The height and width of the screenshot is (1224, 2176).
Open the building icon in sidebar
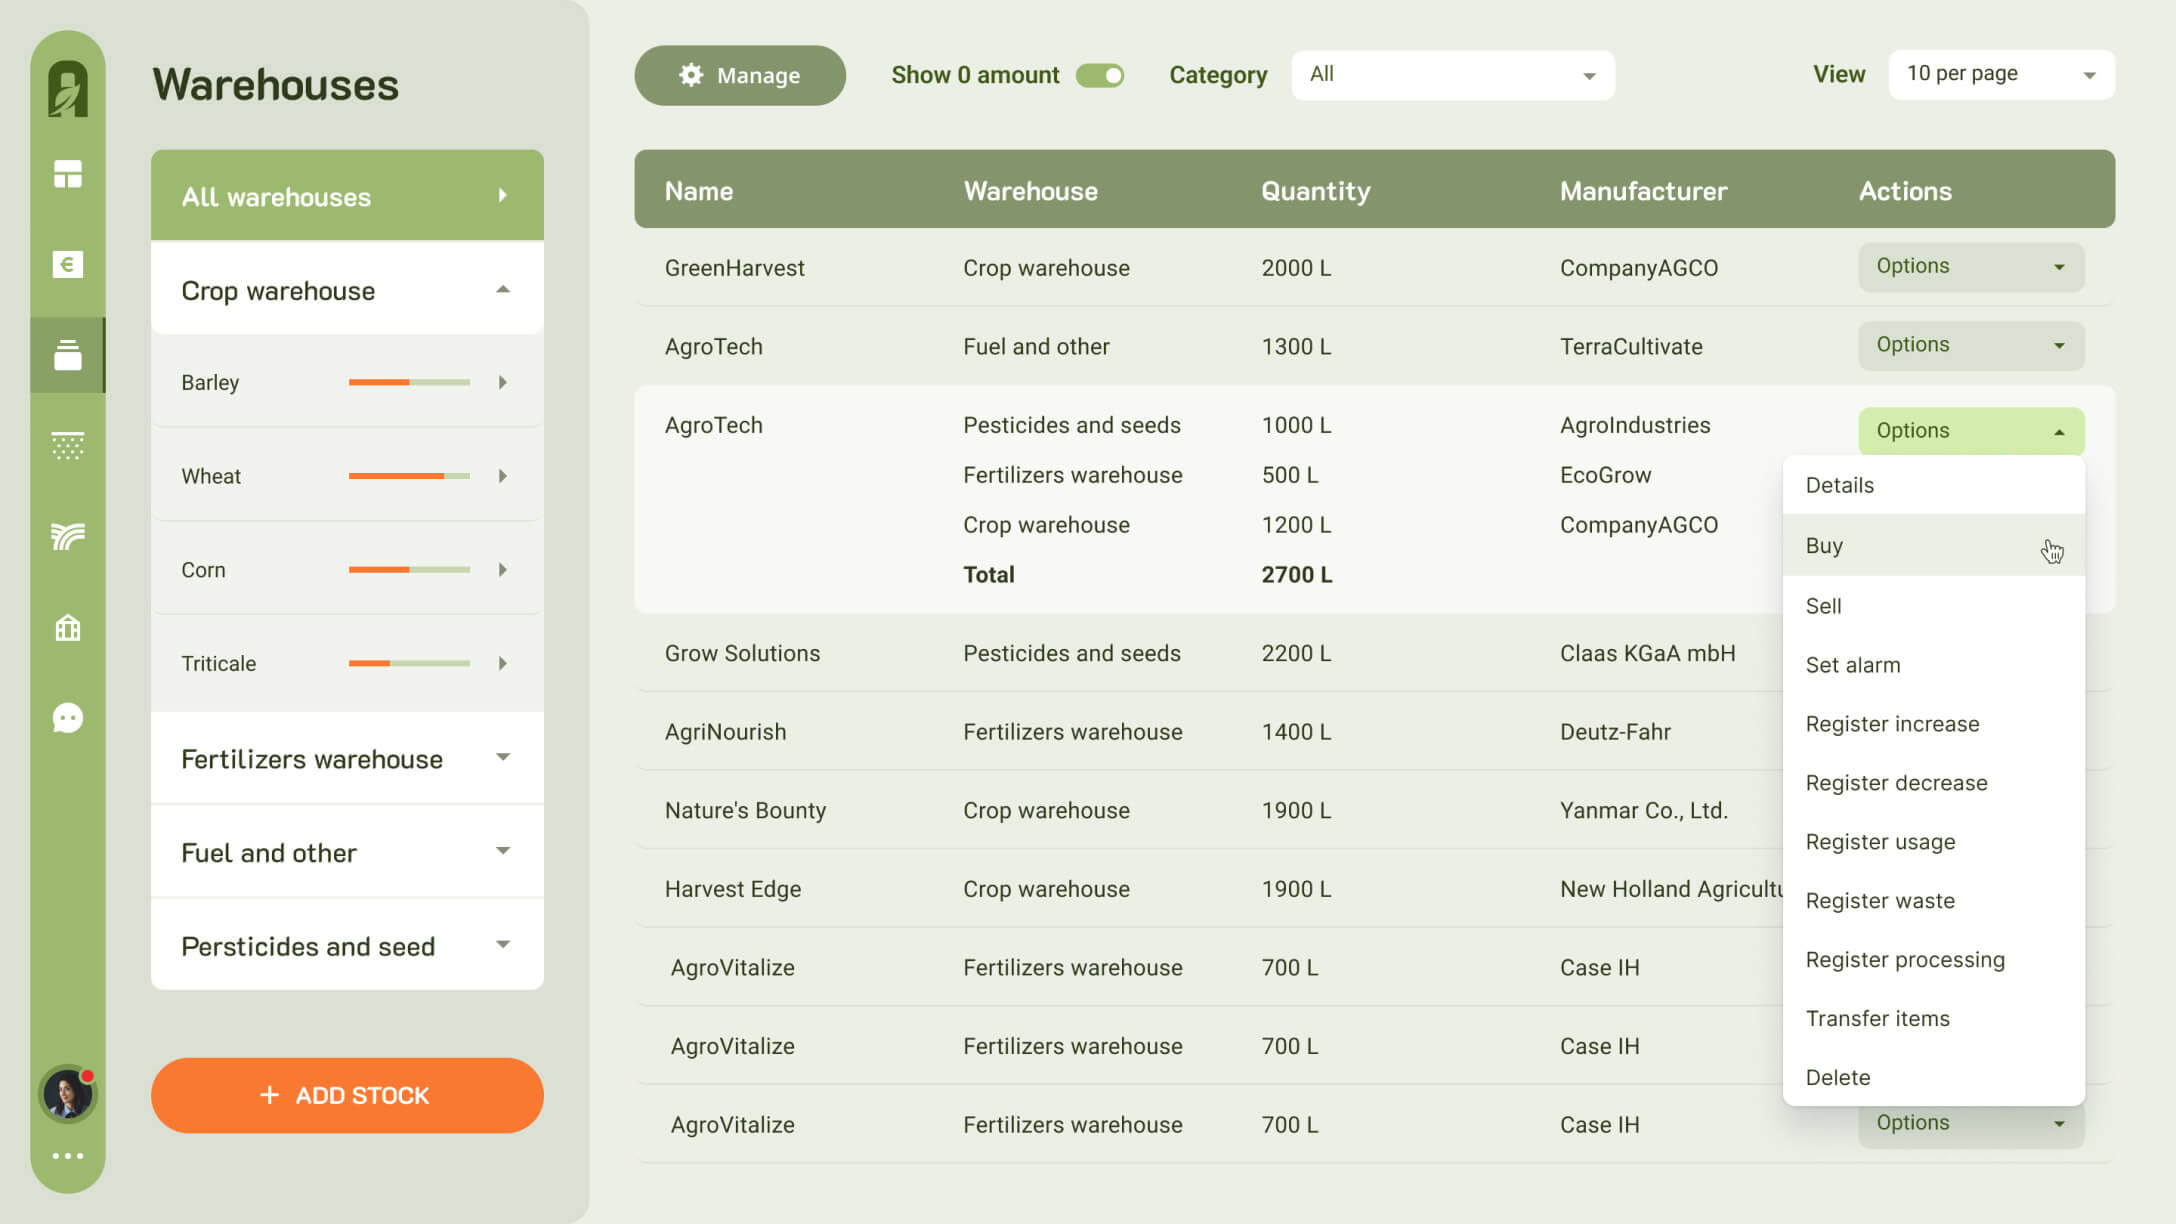67,628
